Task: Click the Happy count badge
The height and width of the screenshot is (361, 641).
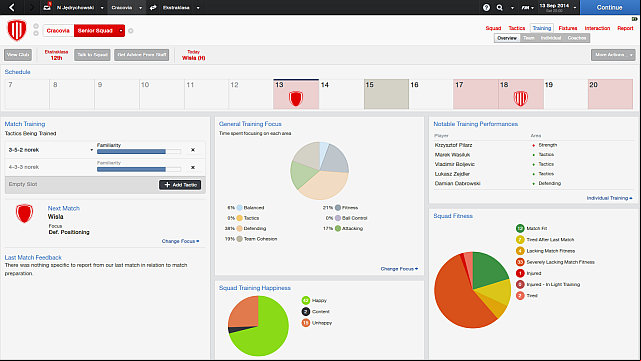Action: coord(306,300)
